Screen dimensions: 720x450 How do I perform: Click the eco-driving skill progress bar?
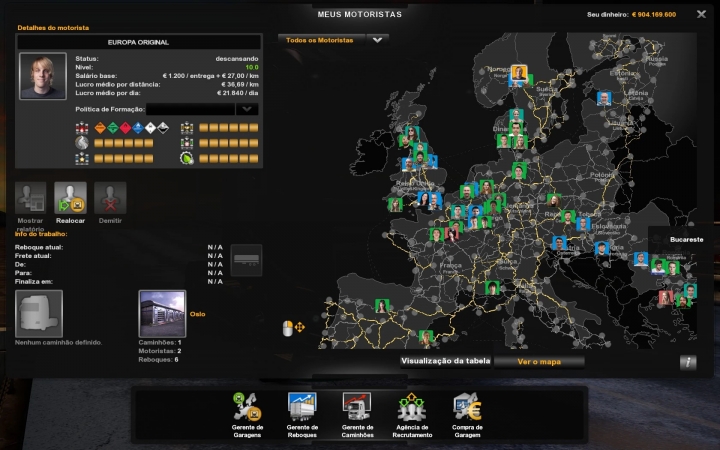(229, 158)
